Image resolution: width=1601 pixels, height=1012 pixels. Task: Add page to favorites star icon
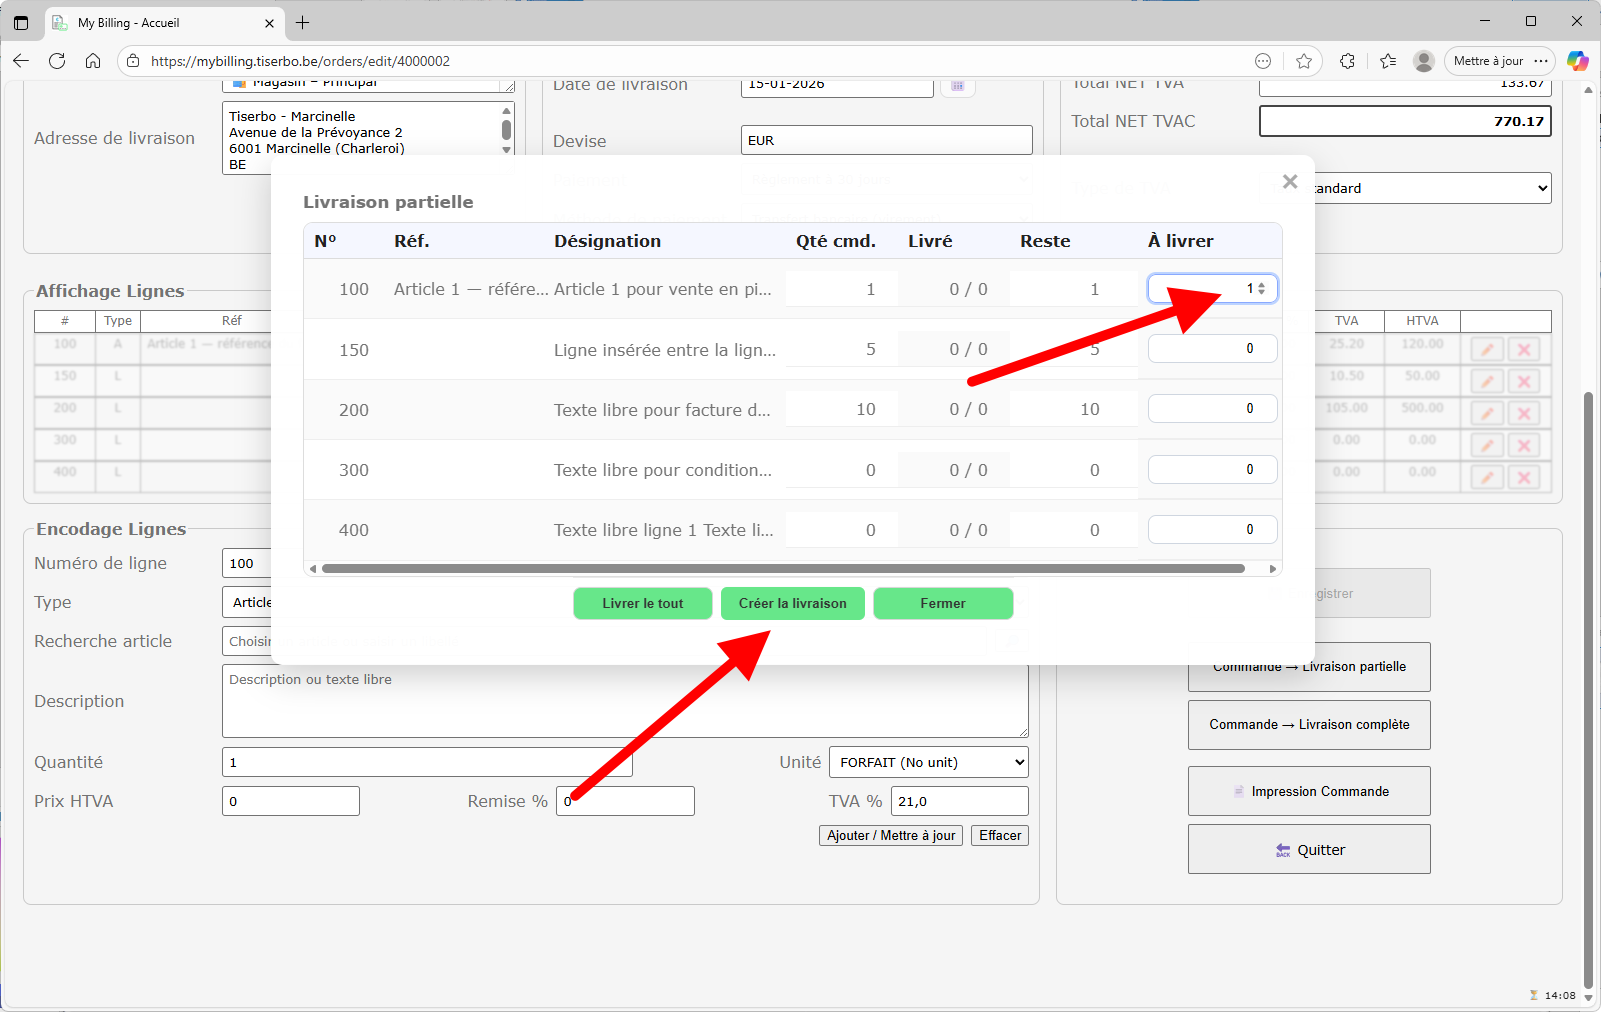1304,61
